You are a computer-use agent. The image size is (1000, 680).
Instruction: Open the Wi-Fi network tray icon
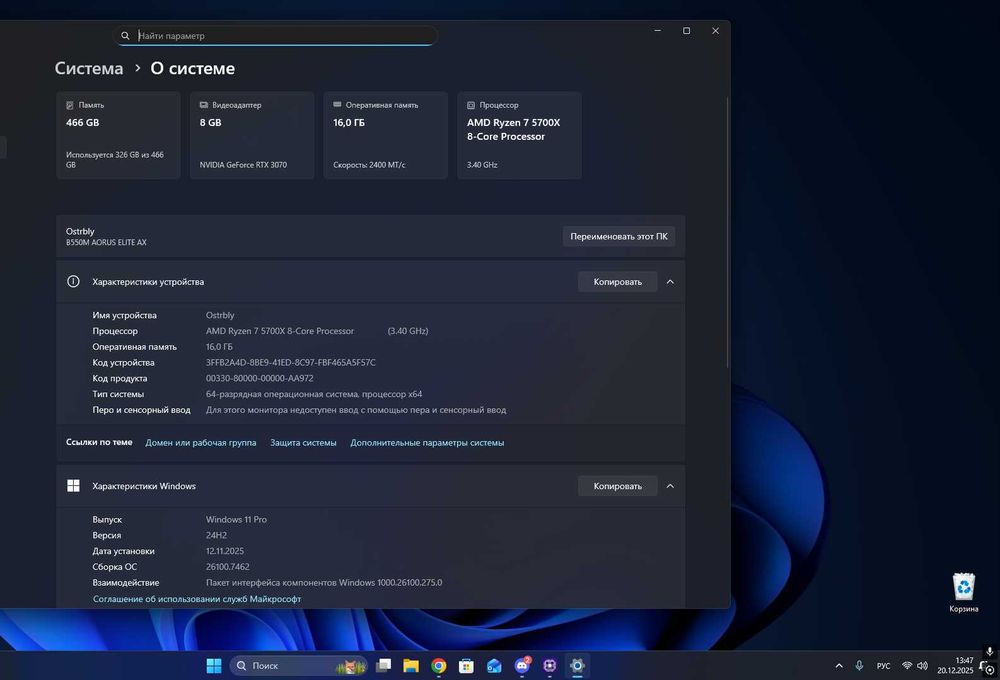click(x=907, y=666)
